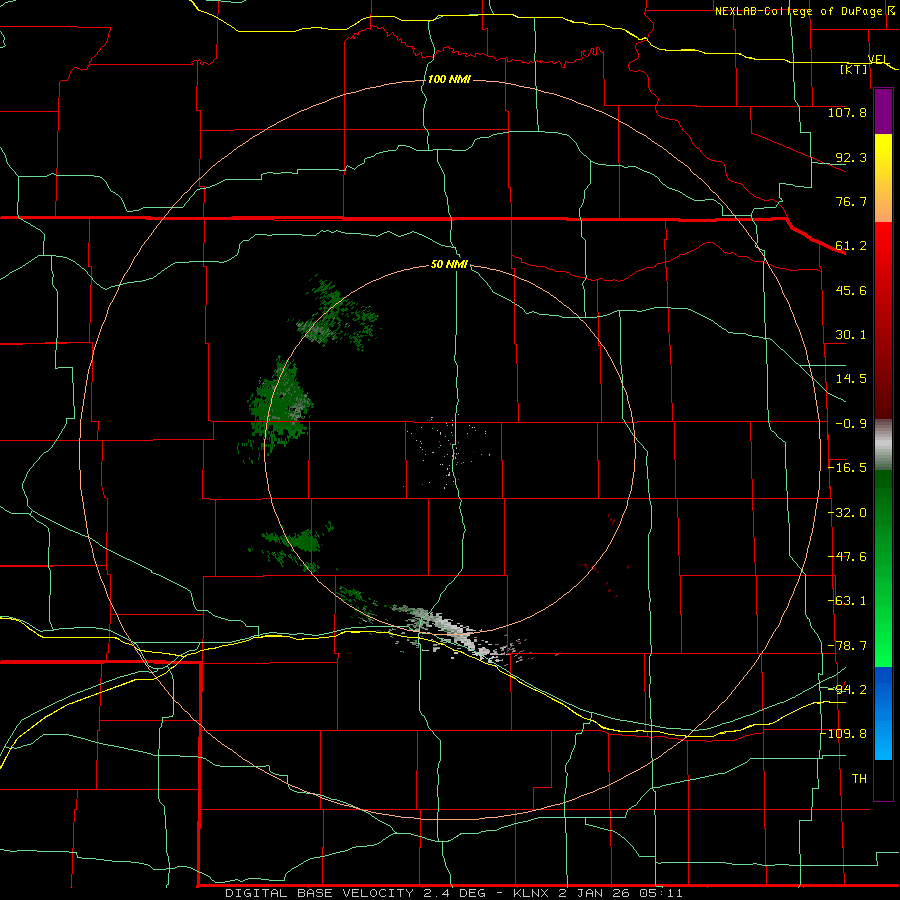Click the 30.1 velocity scale value

tap(851, 335)
